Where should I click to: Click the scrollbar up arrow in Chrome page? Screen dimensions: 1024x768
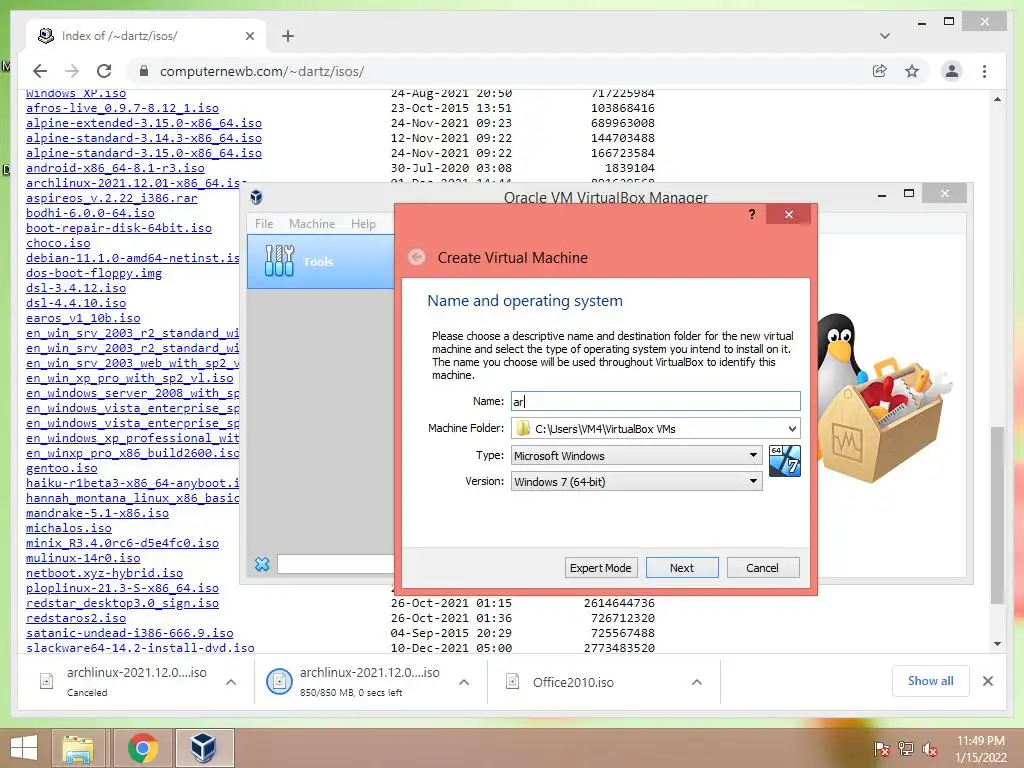click(997, 99)
